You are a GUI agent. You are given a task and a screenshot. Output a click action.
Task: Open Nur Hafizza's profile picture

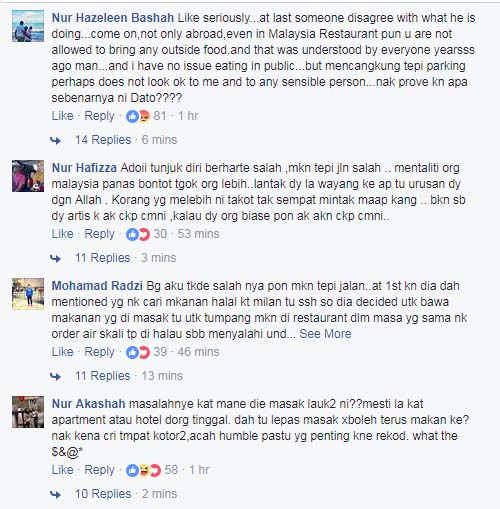28,176
